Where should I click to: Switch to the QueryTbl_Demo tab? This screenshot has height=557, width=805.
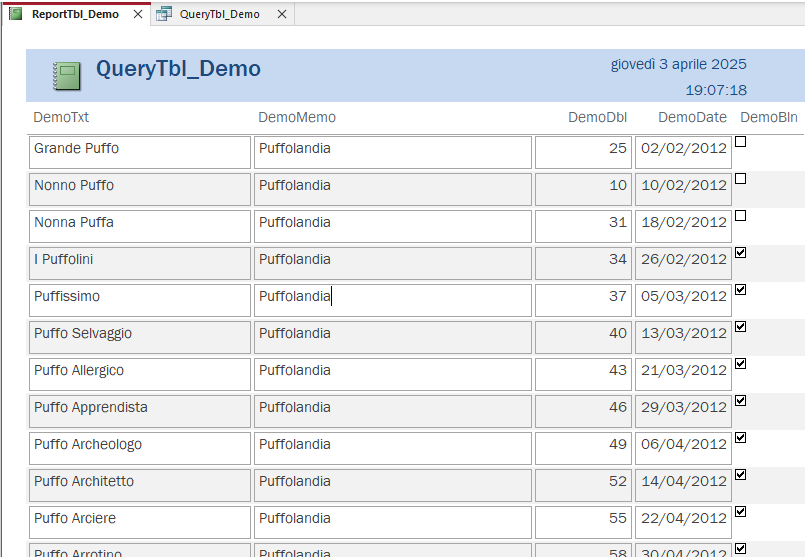click(x=219, y=14)
